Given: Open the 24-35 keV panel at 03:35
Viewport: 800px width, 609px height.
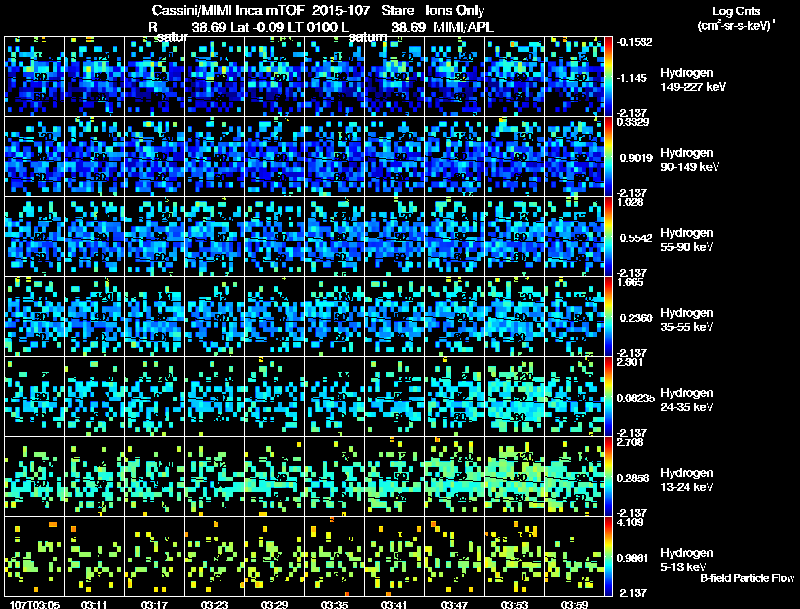Looking at the screenshot, I should 334,397.
